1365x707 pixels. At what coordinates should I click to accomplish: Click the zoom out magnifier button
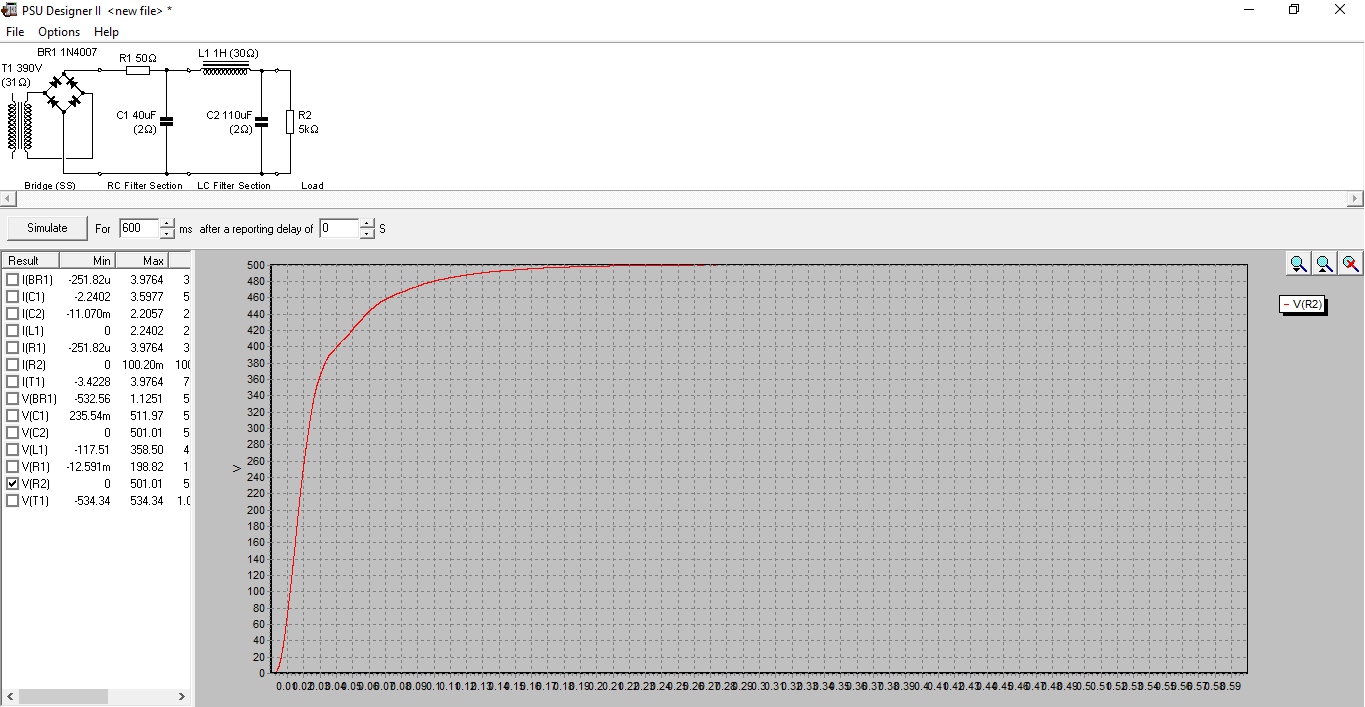[1324, 263]
